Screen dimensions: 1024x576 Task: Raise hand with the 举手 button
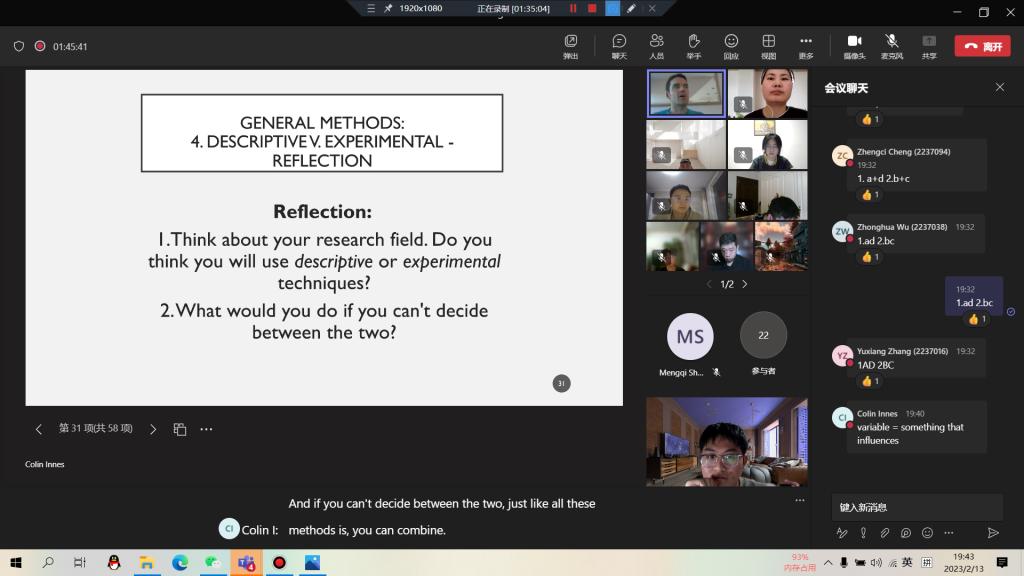coord(693,45)
